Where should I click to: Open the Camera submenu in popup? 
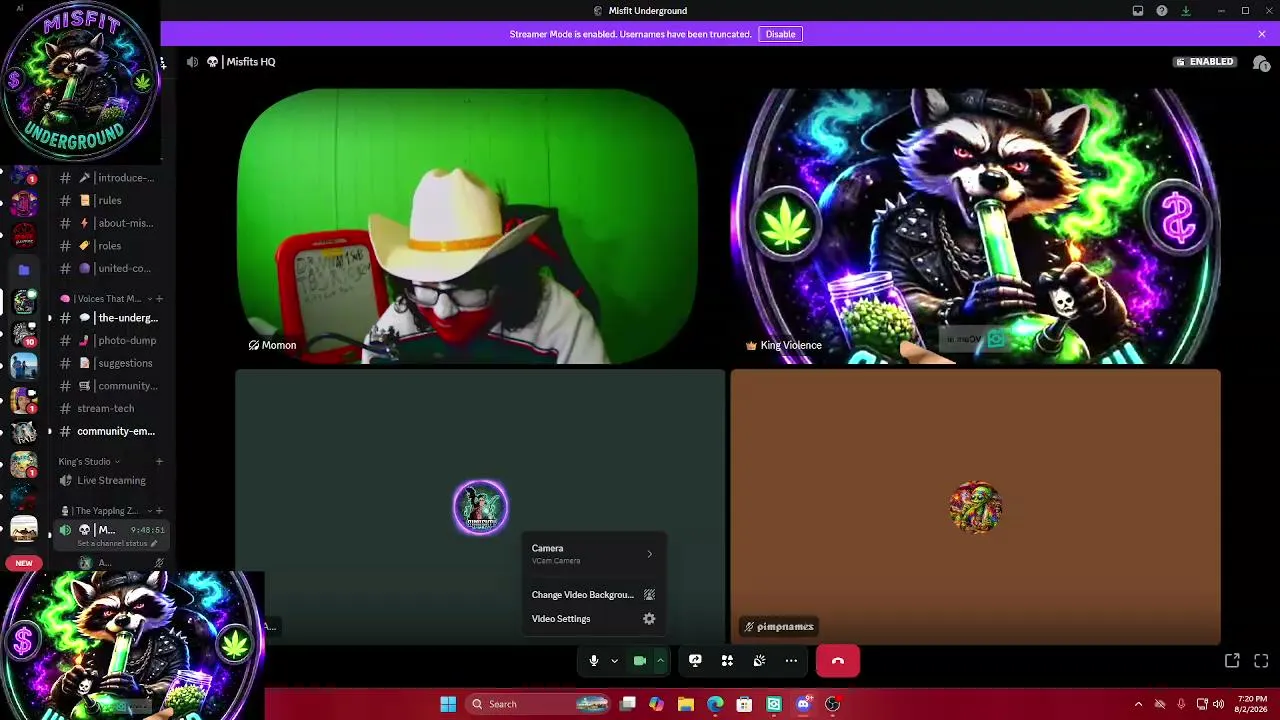tap(593, 554)
